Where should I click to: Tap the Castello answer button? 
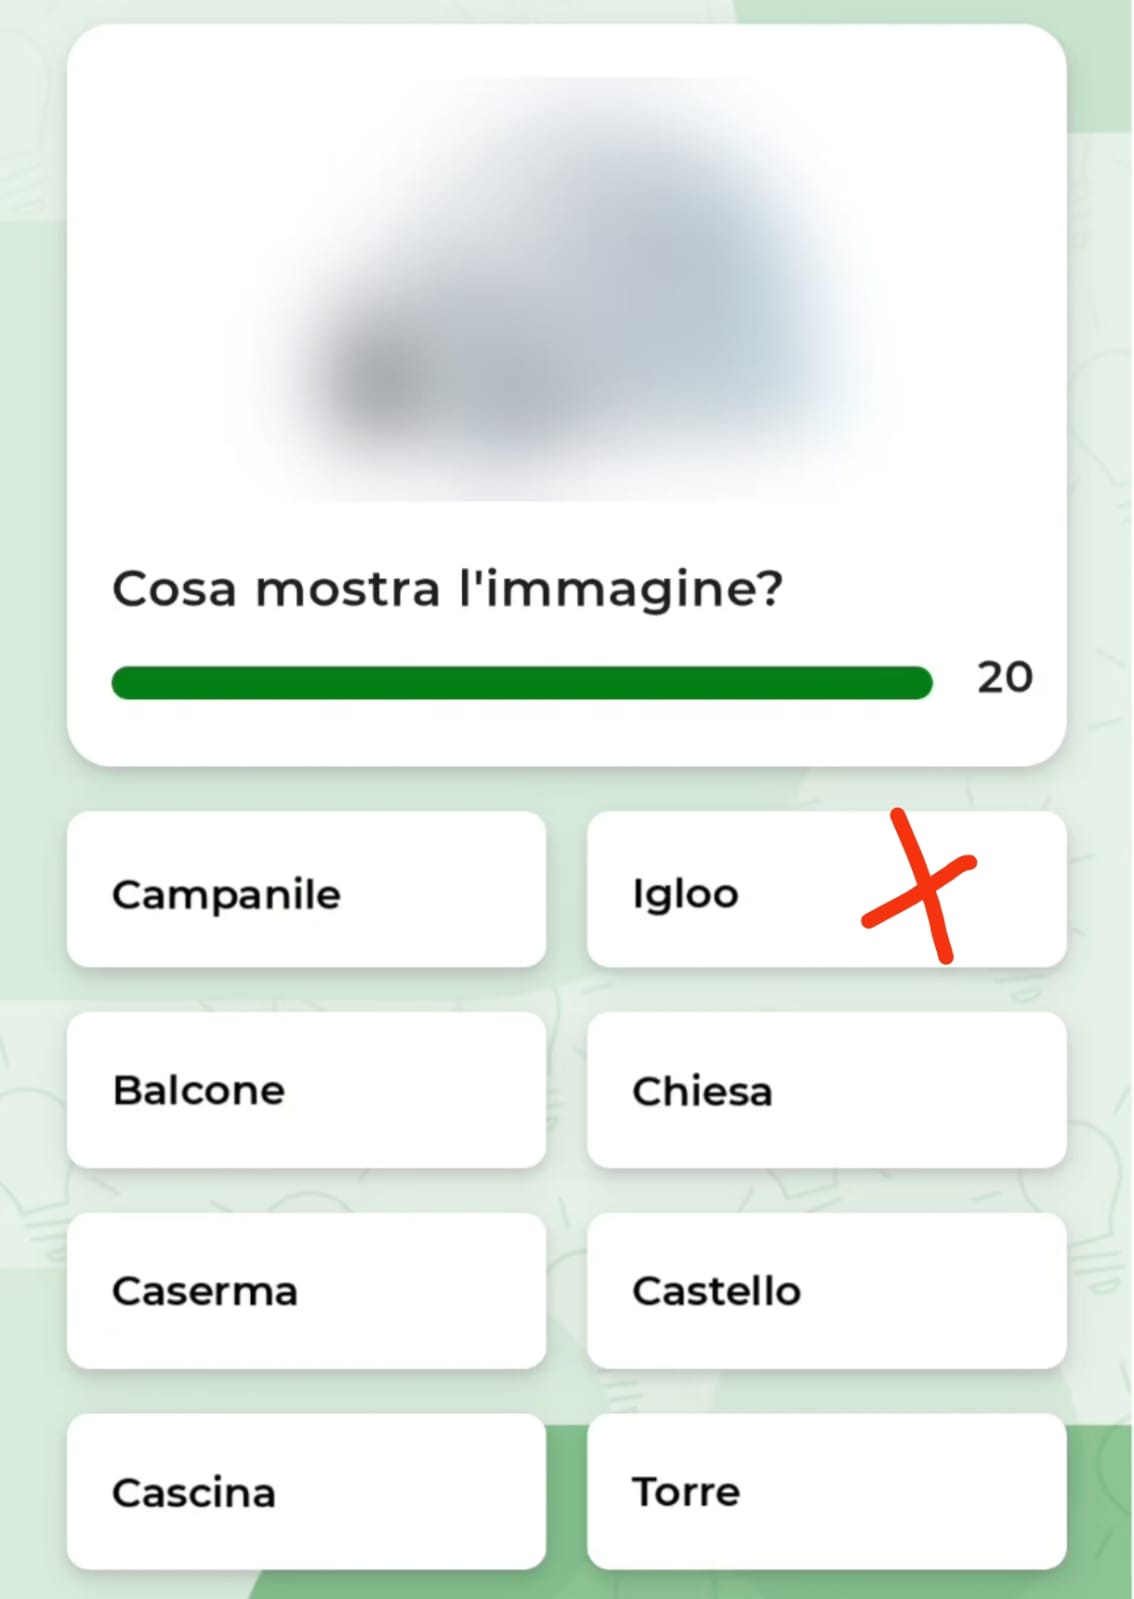(826, 1291)
